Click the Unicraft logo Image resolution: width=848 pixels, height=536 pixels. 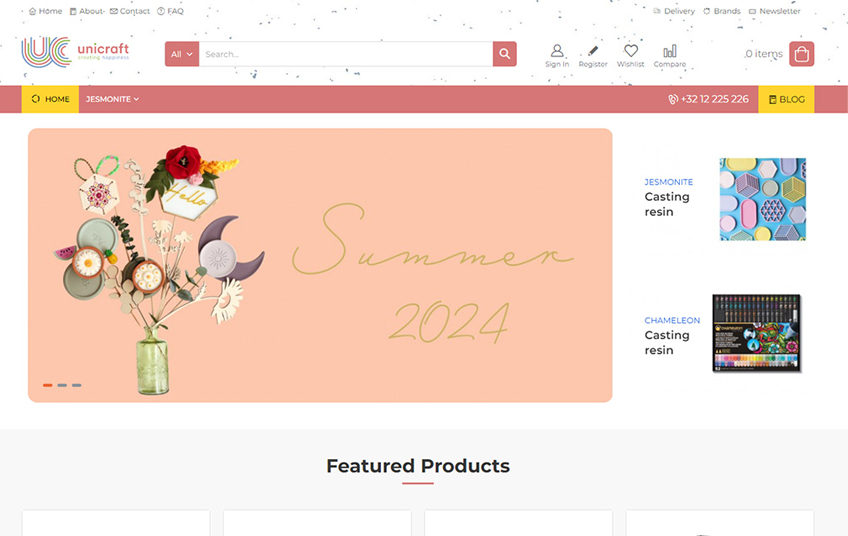pyautogui.click(x=75, y=52)
